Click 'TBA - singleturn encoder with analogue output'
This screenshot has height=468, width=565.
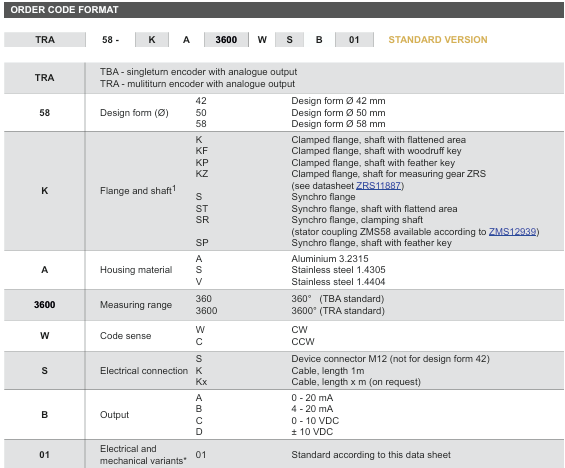(x=199, y=72)
